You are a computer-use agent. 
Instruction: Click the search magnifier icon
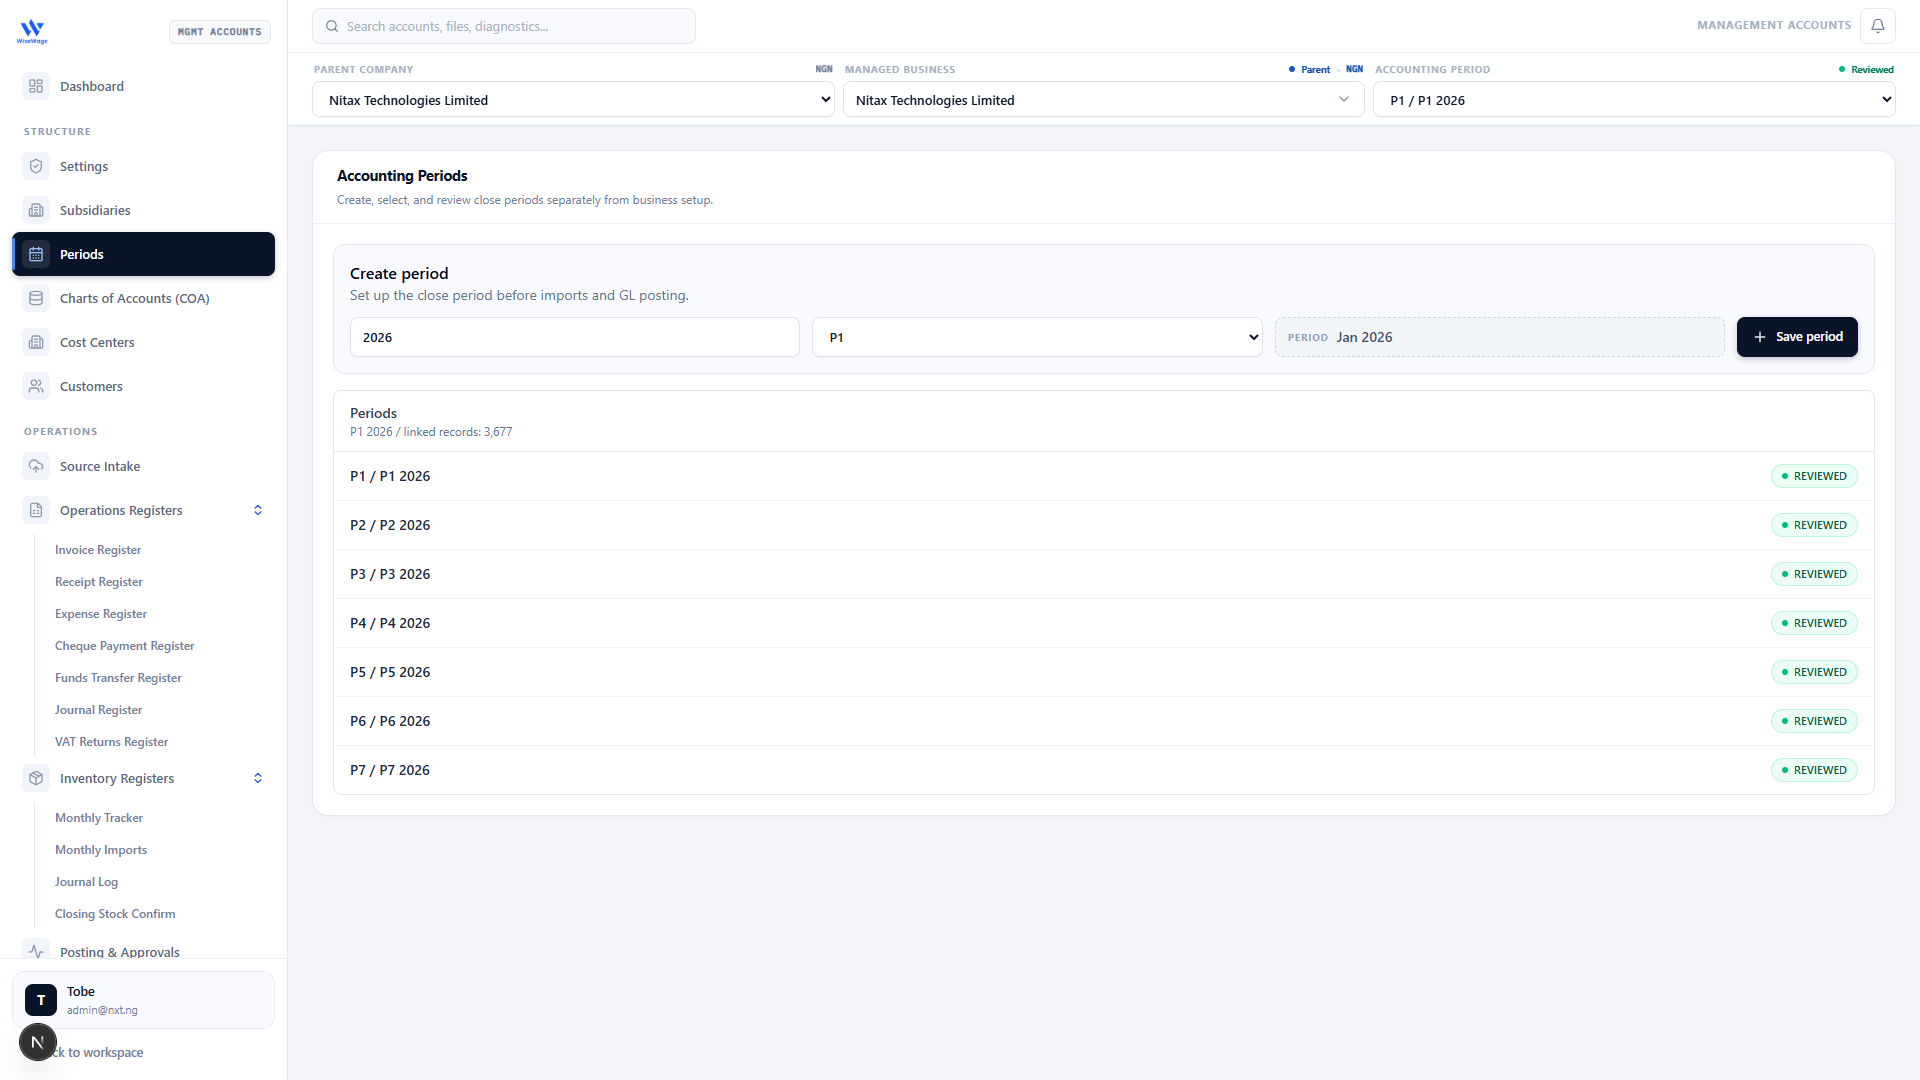pyautogui.click(x=332, y=26)
